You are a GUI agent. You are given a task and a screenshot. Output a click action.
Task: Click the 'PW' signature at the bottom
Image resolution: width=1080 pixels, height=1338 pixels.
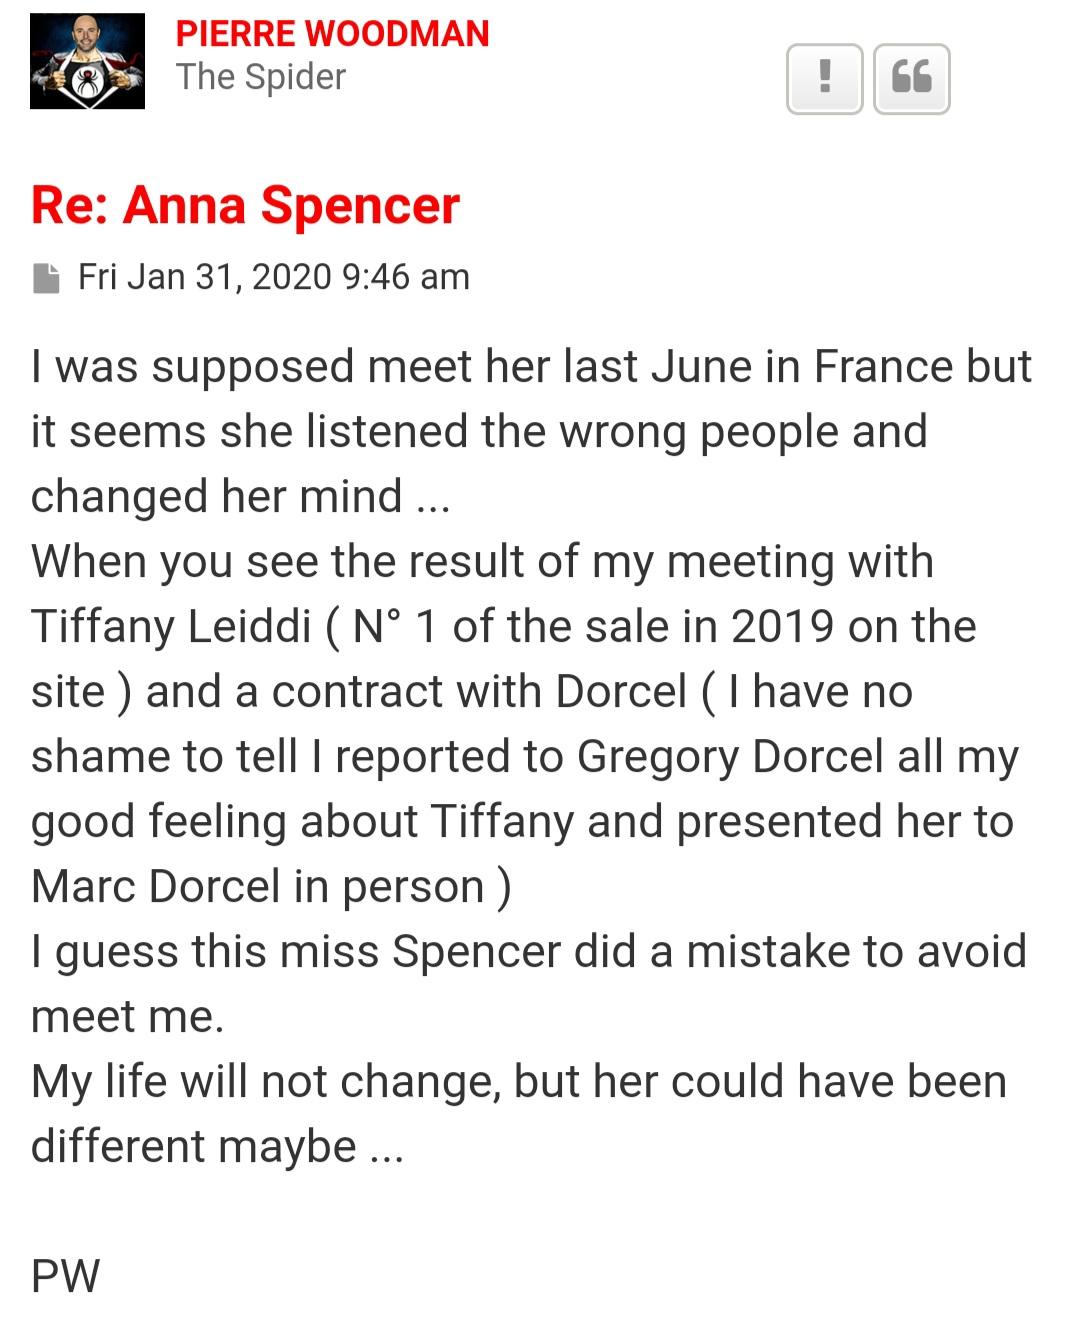tap(66, 1277)
